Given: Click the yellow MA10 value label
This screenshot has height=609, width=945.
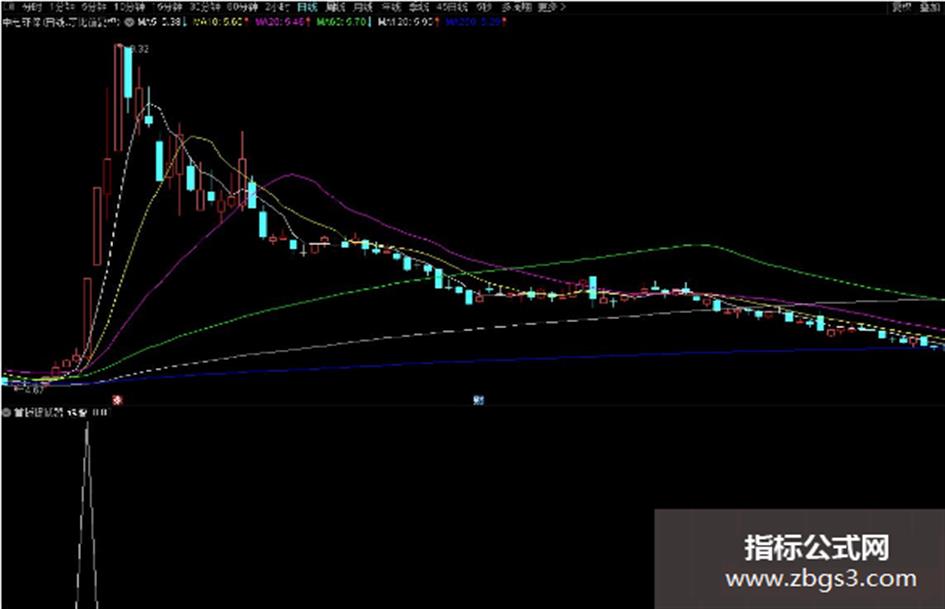Looking at the screenshot, I should pos(219,22).
